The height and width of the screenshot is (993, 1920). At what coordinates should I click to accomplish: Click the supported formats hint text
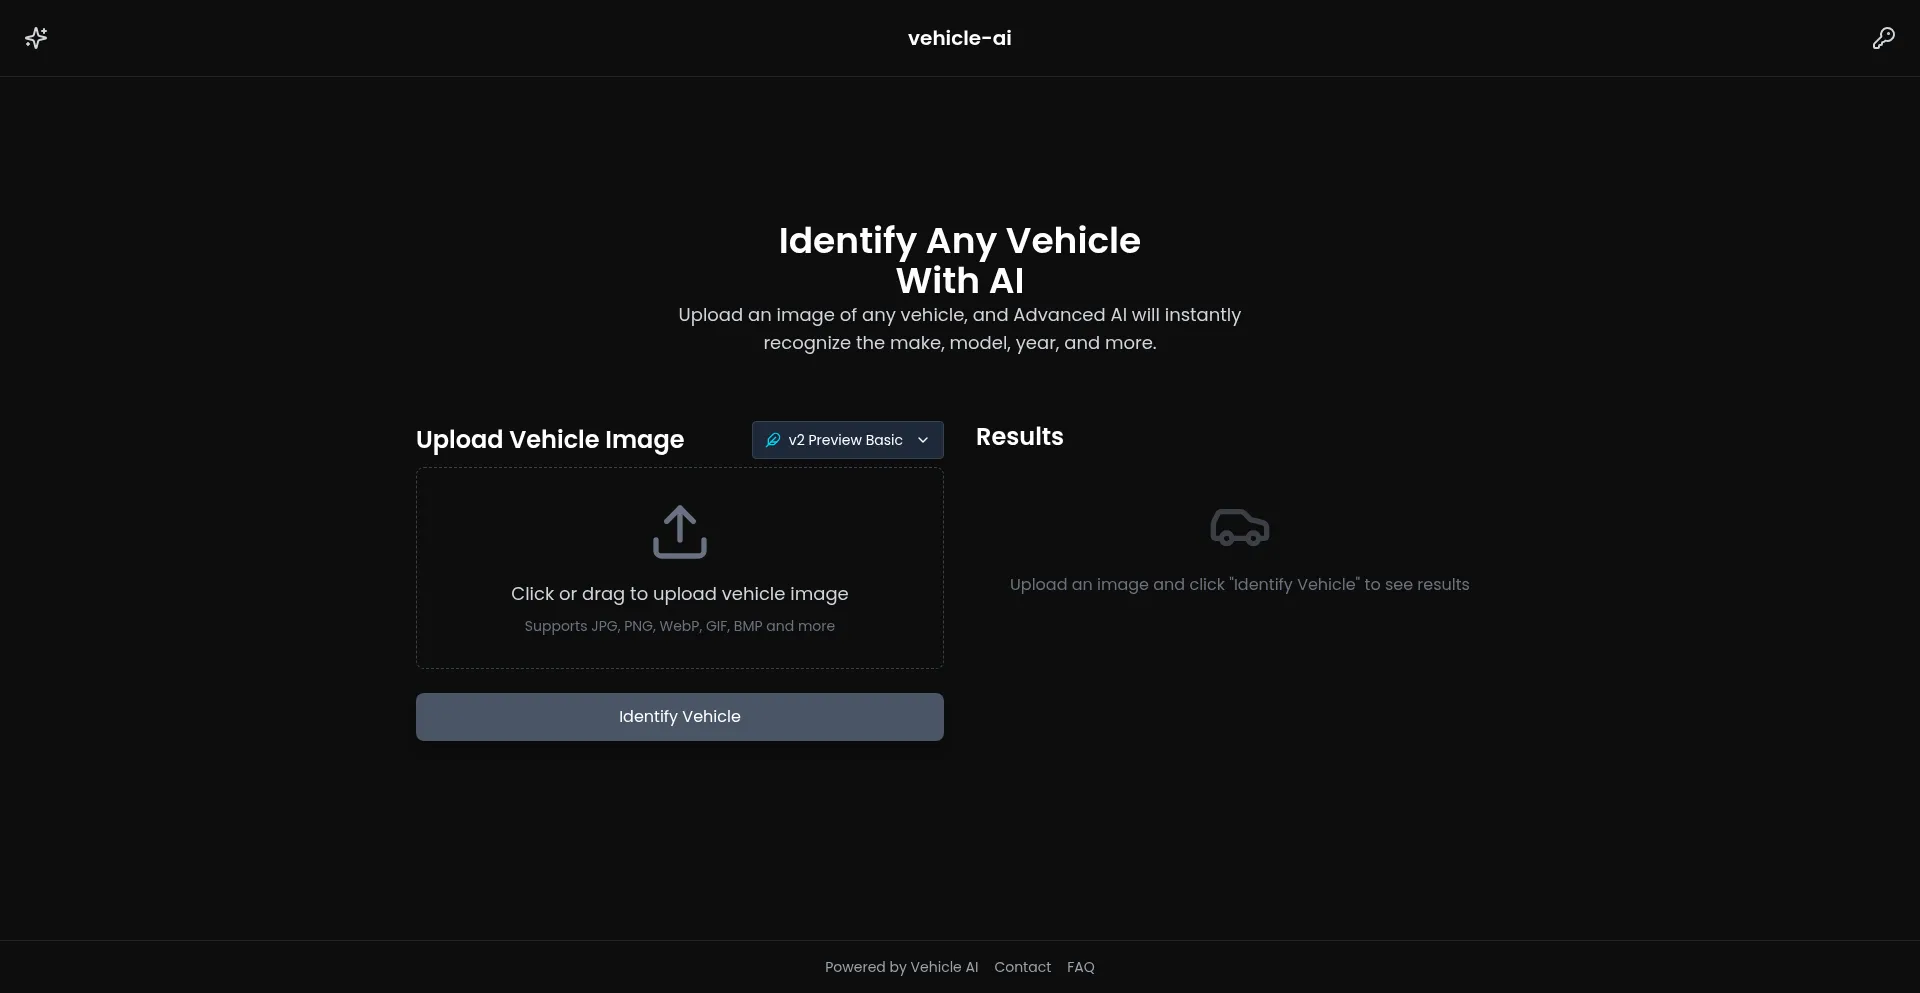point(680,626)
